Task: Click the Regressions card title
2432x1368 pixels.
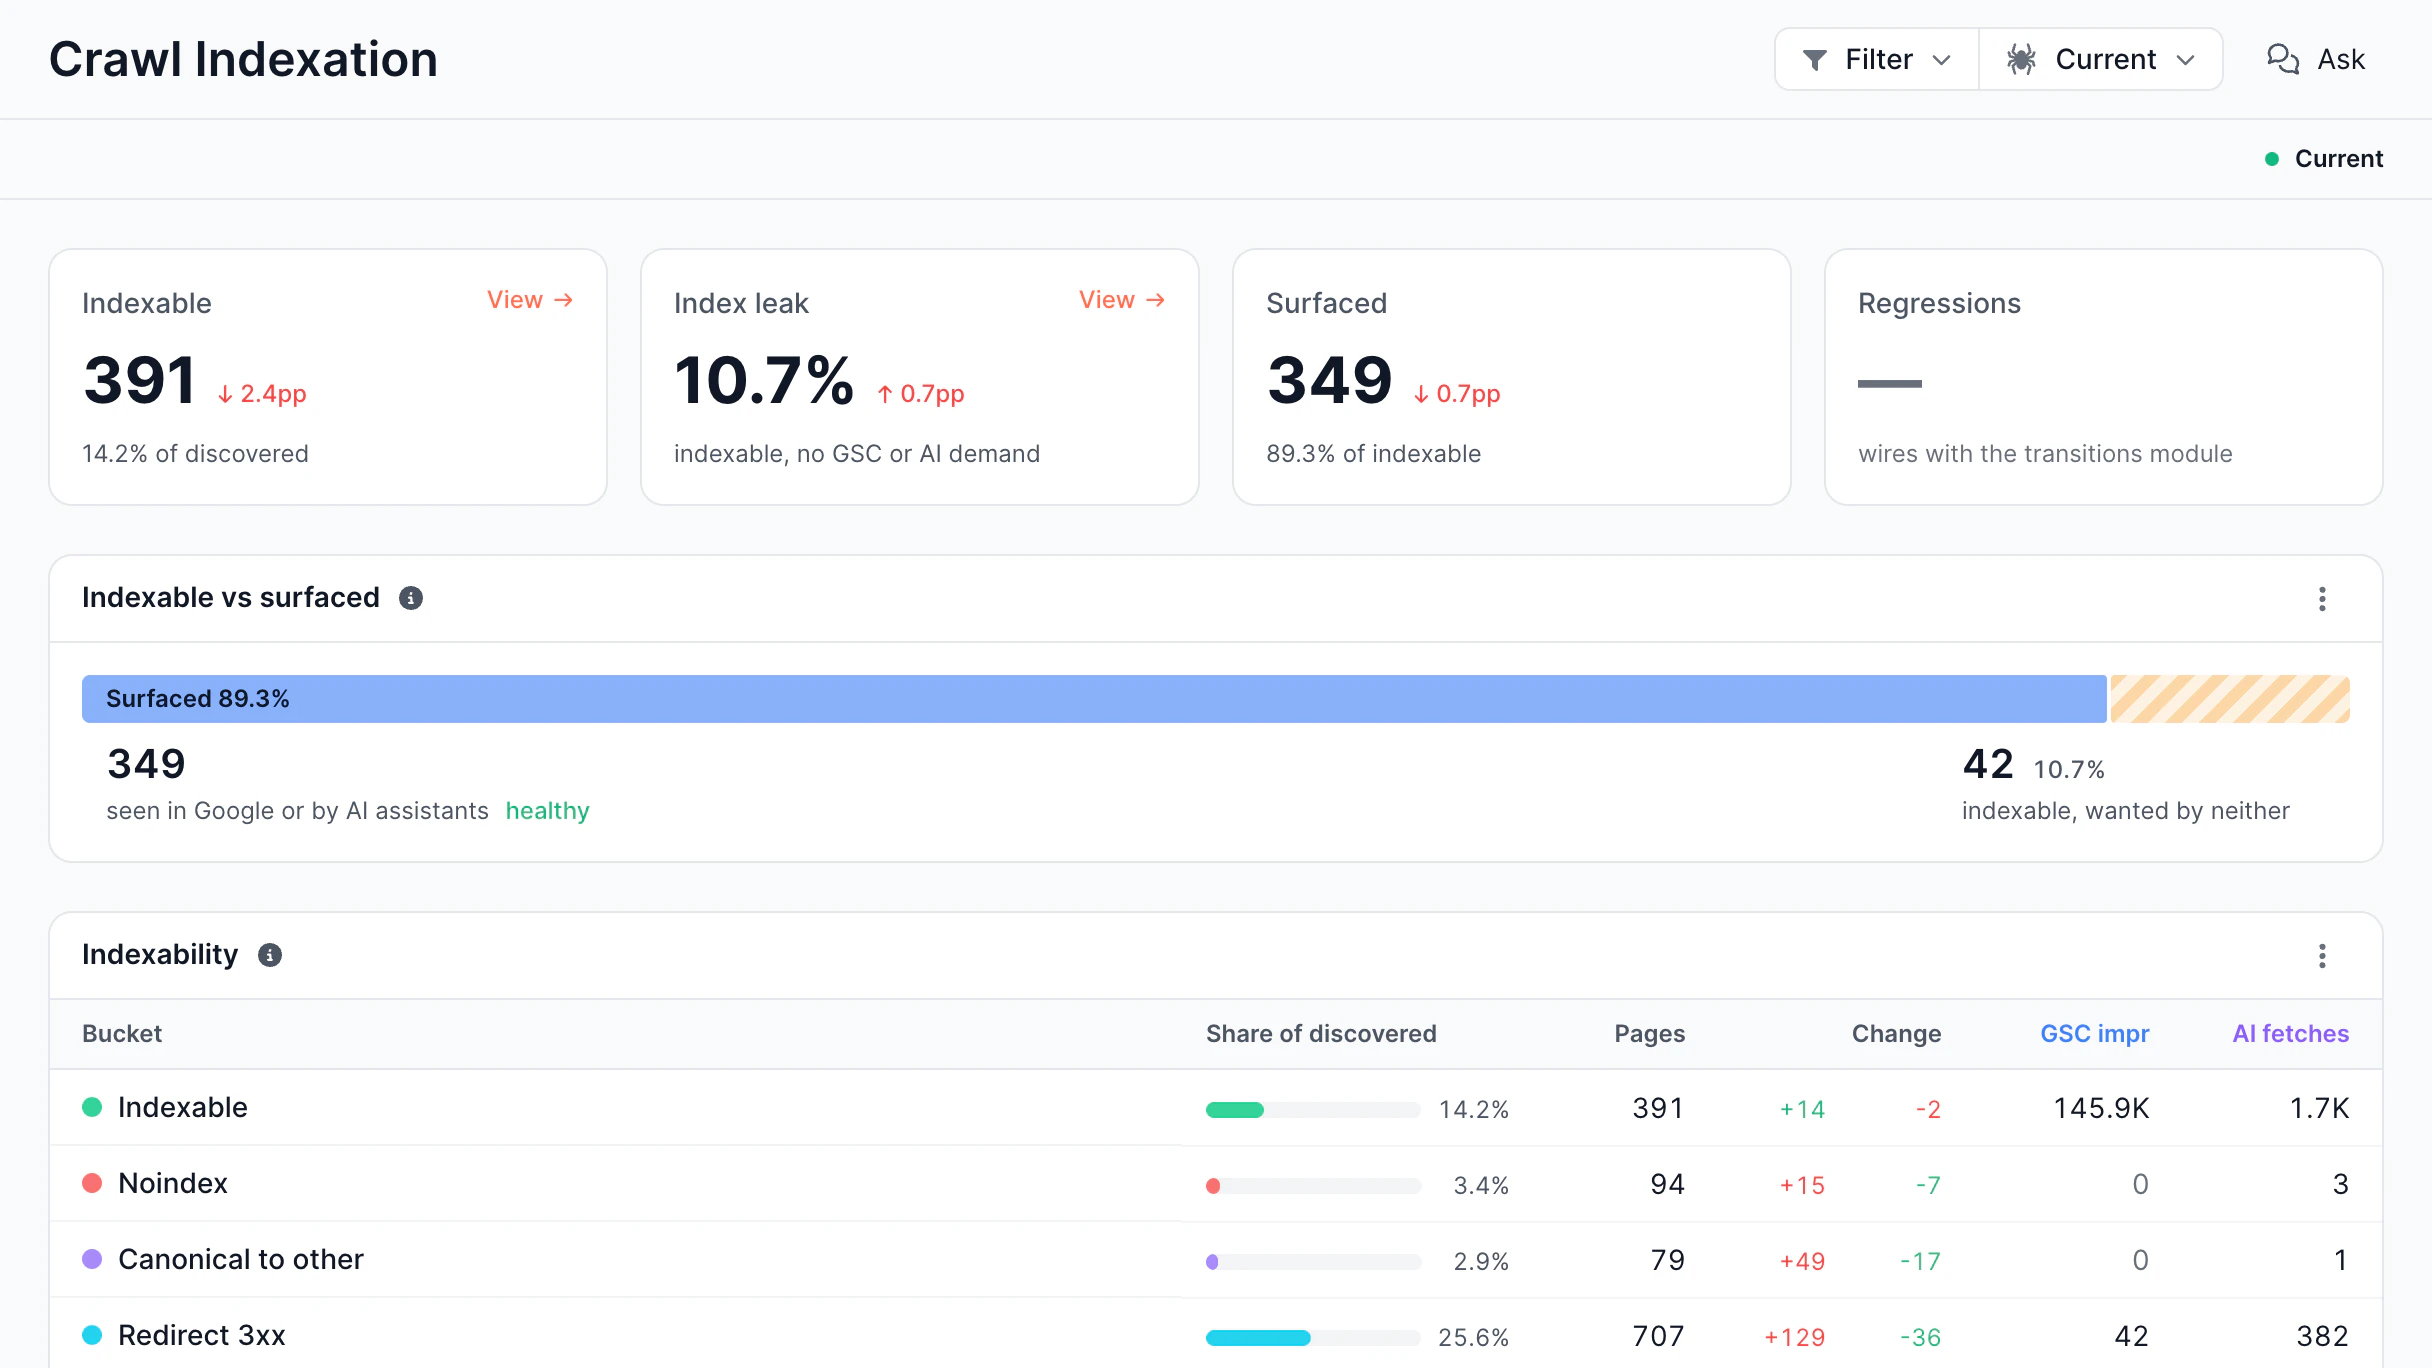Action: 1939,303
